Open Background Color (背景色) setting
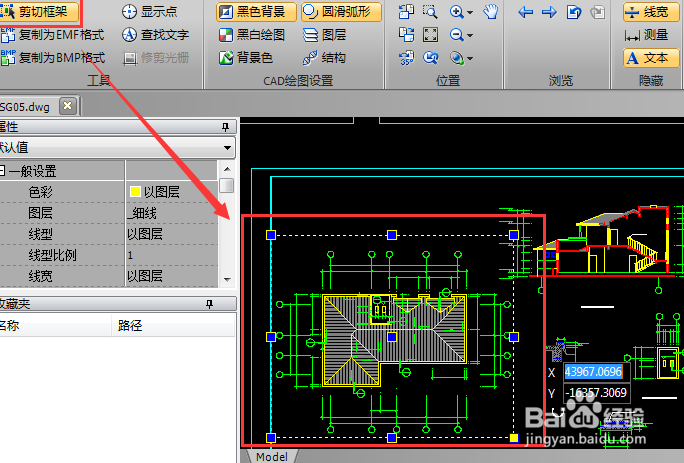Viewport: 684px width, 463px height. point(246,58)
